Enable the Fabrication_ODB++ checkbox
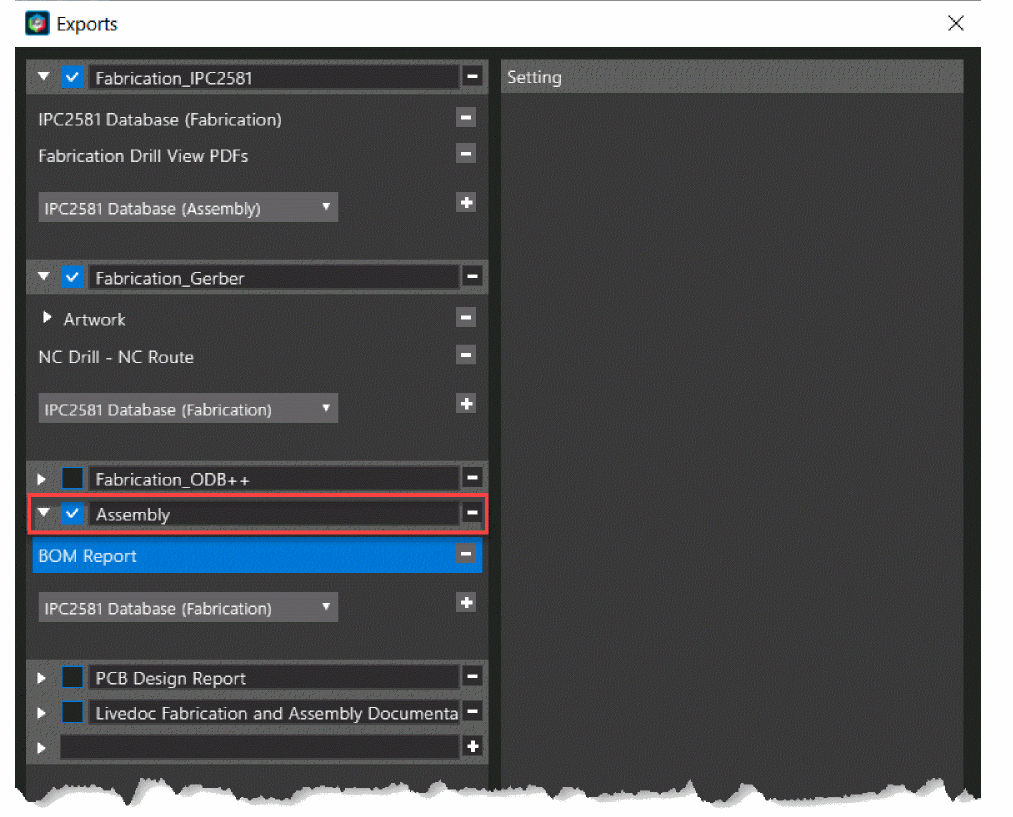The image size is (1013, 817). 72,479
